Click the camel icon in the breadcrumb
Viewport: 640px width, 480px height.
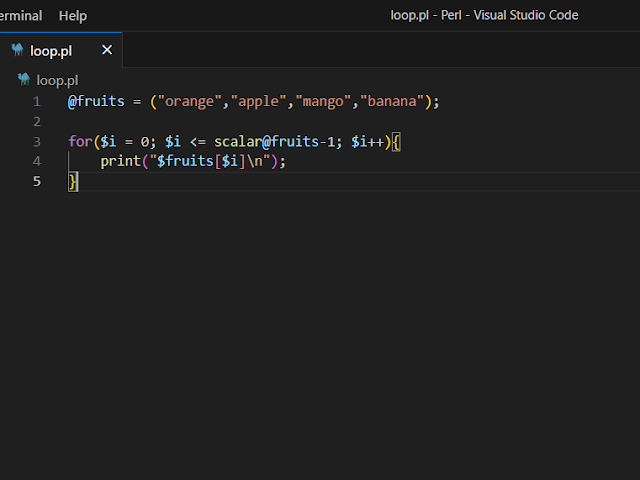pyautogui.click(x=24, y=79)
